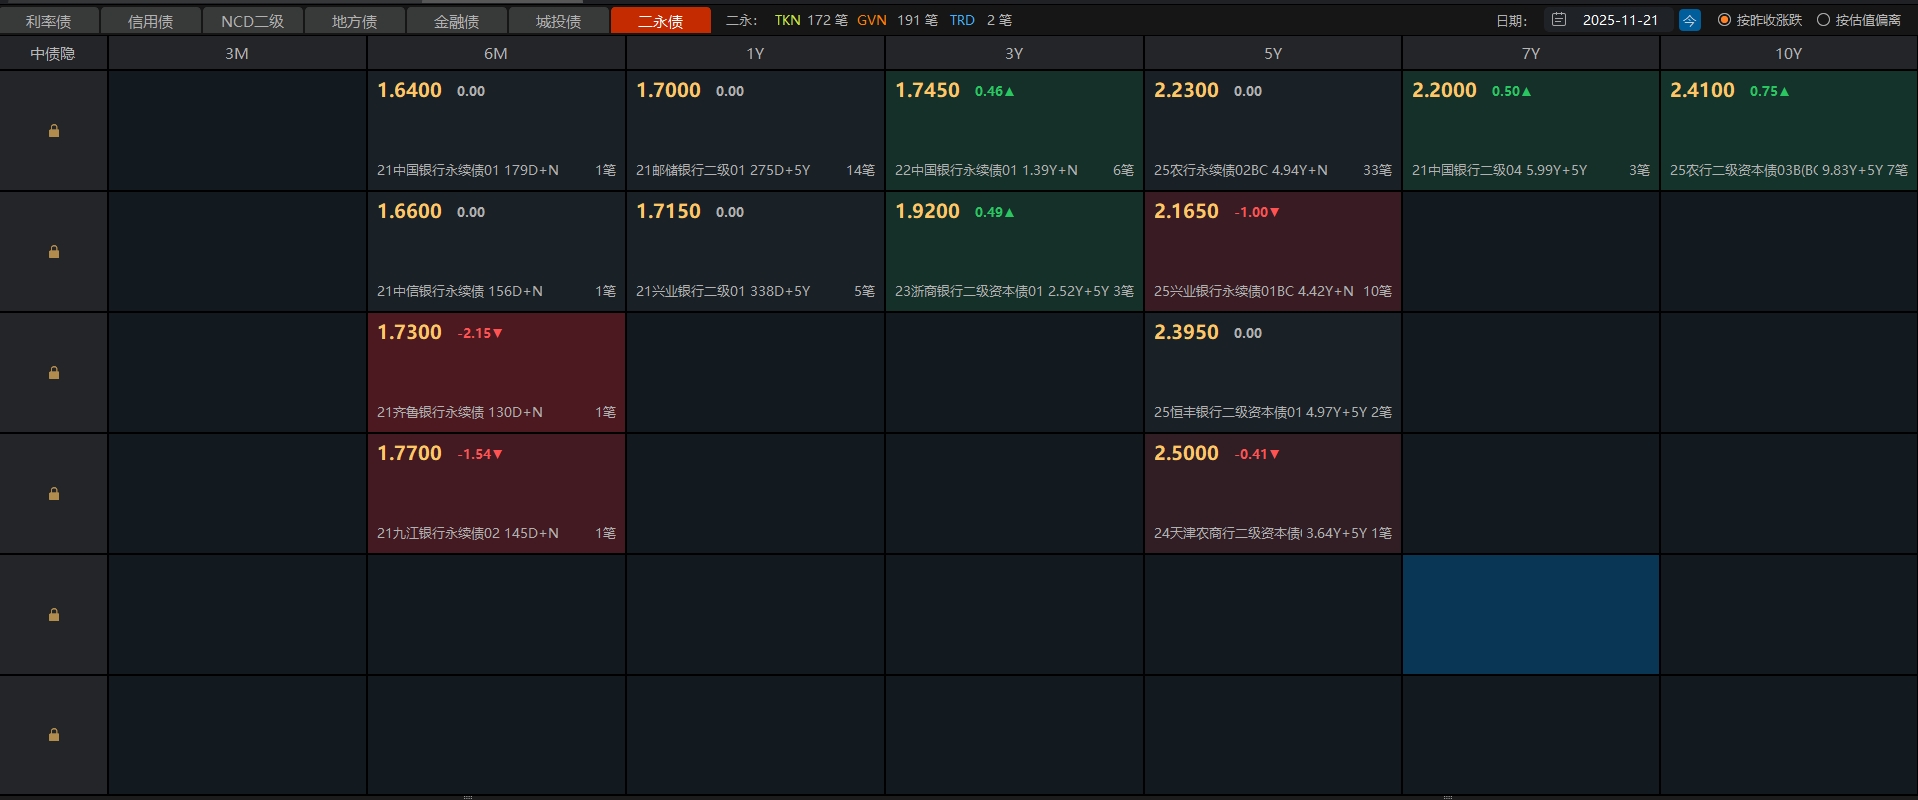This screenshot has height=800, width=1918.
Task: Click the 中债隐 header cell
Action: [53, 54]
